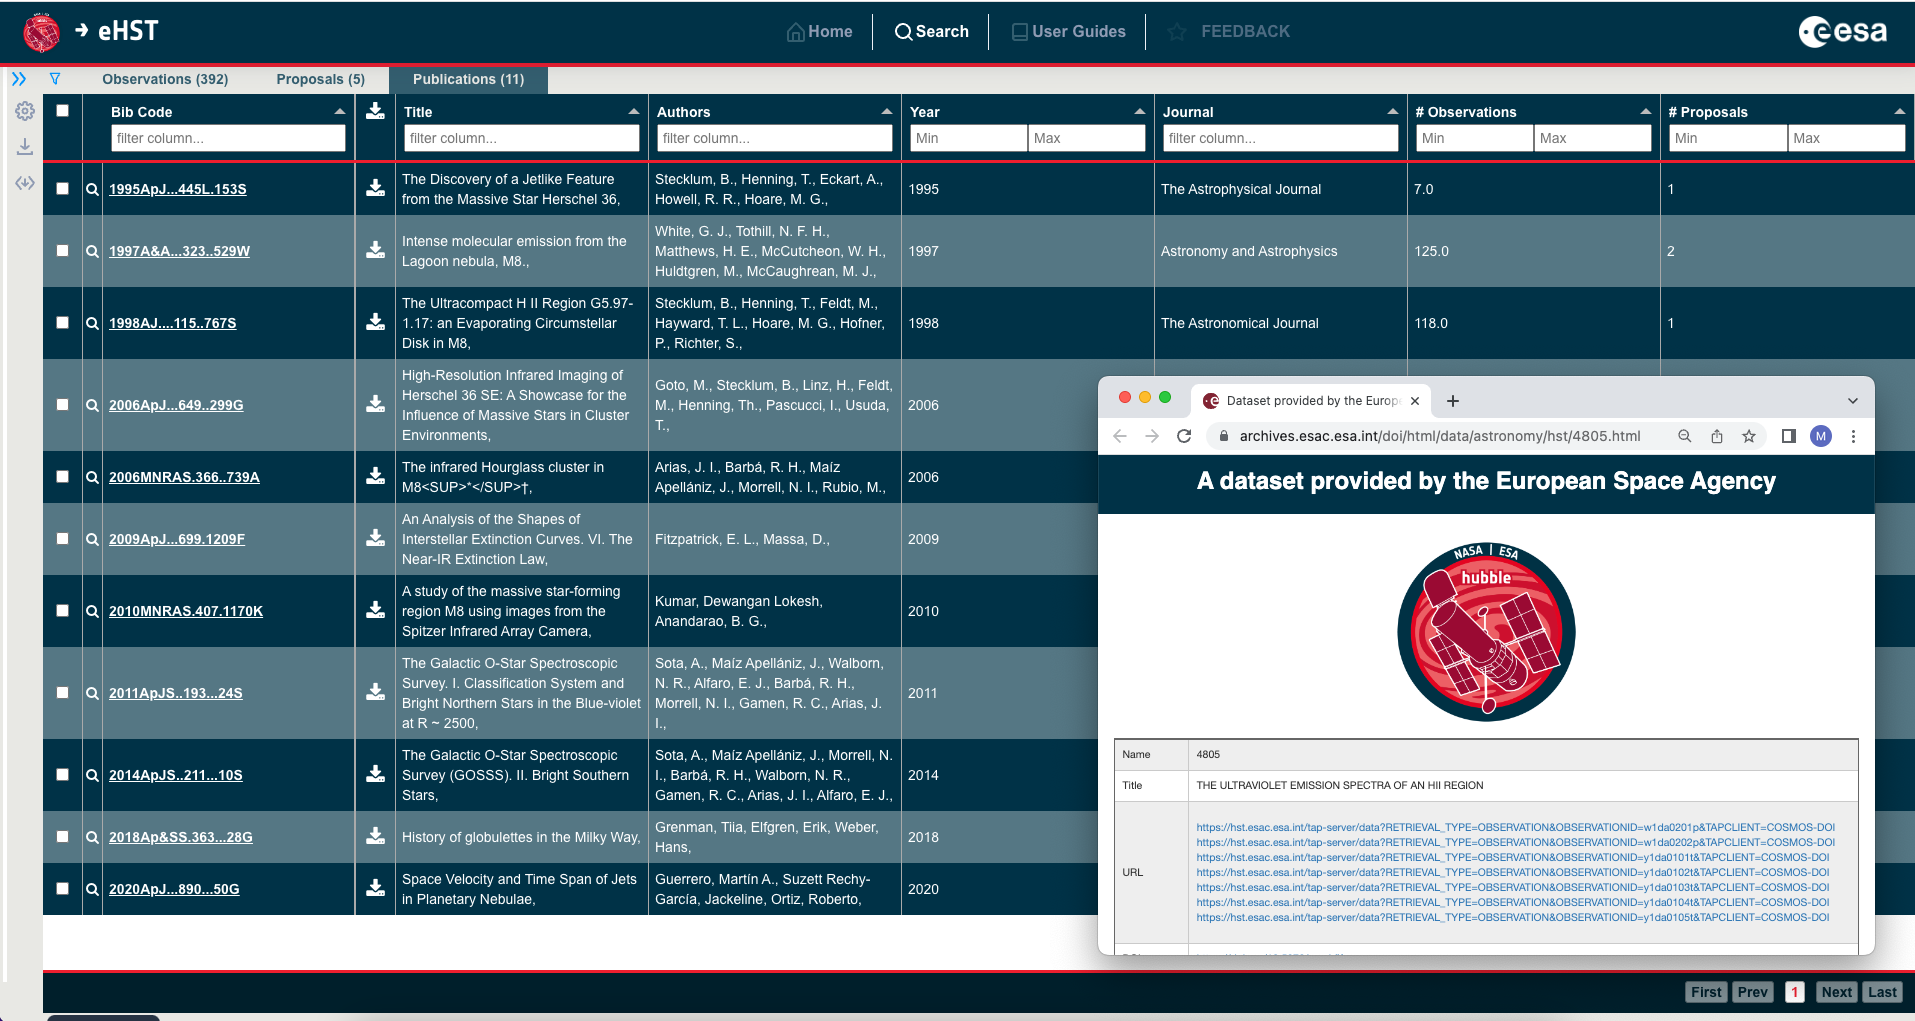This screenshot has height=1021, width=1915.
Task: Click the download-all icon in table header
Action: pos(375,111)
